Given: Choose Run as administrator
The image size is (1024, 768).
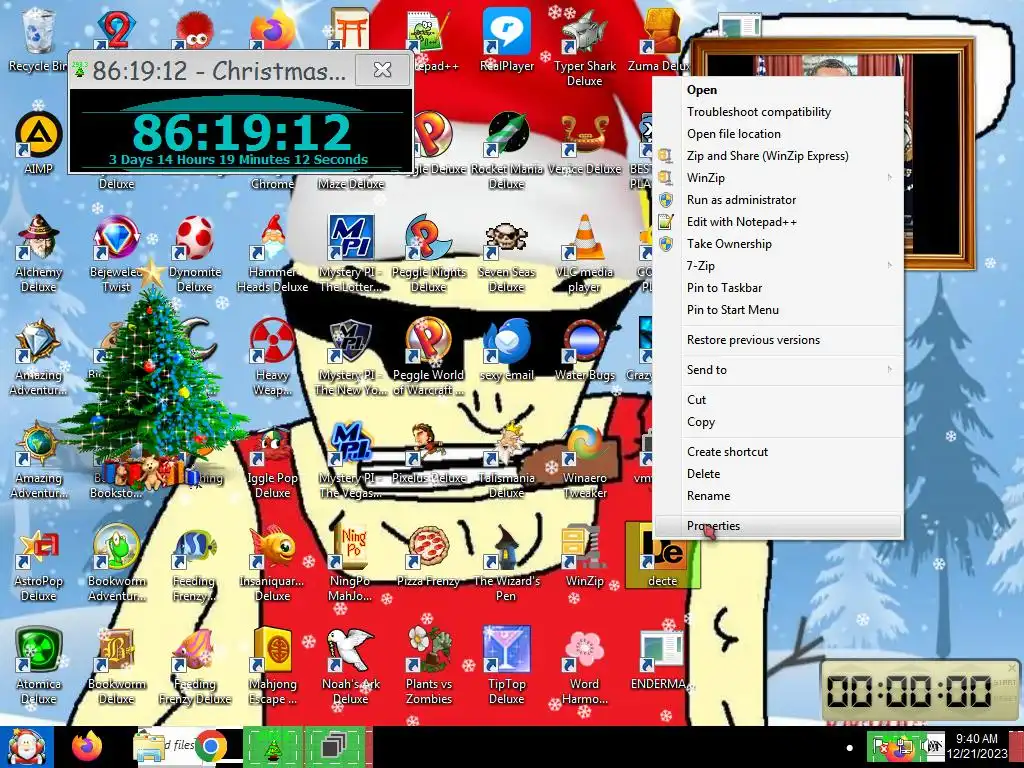Looking at the screenshot, I should pos(778,200).
